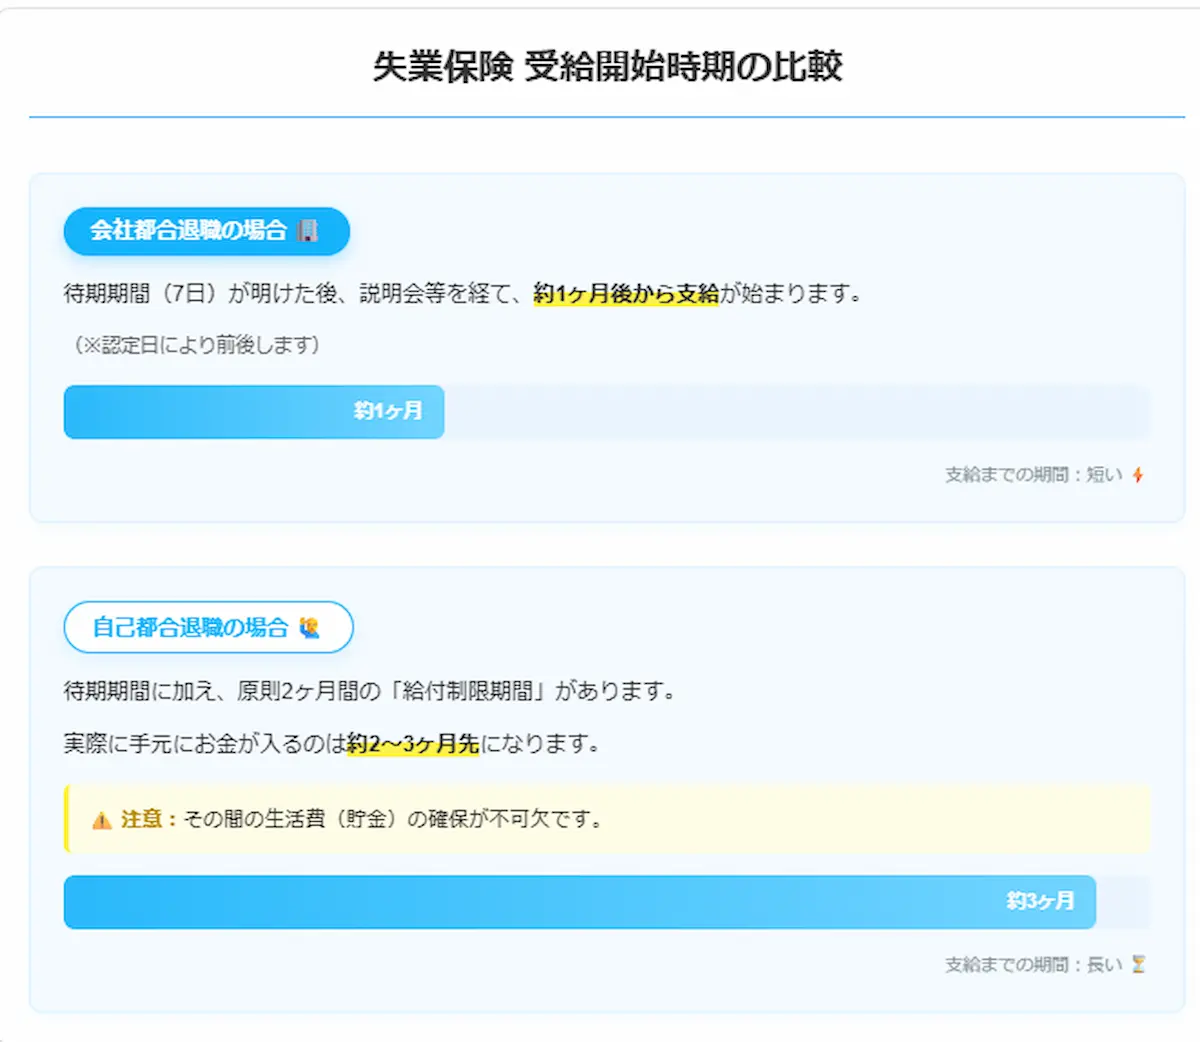Click the text 実際に手元にお金が入るのは
Screen dimensions: 1200x1042
tap(205, 744)
